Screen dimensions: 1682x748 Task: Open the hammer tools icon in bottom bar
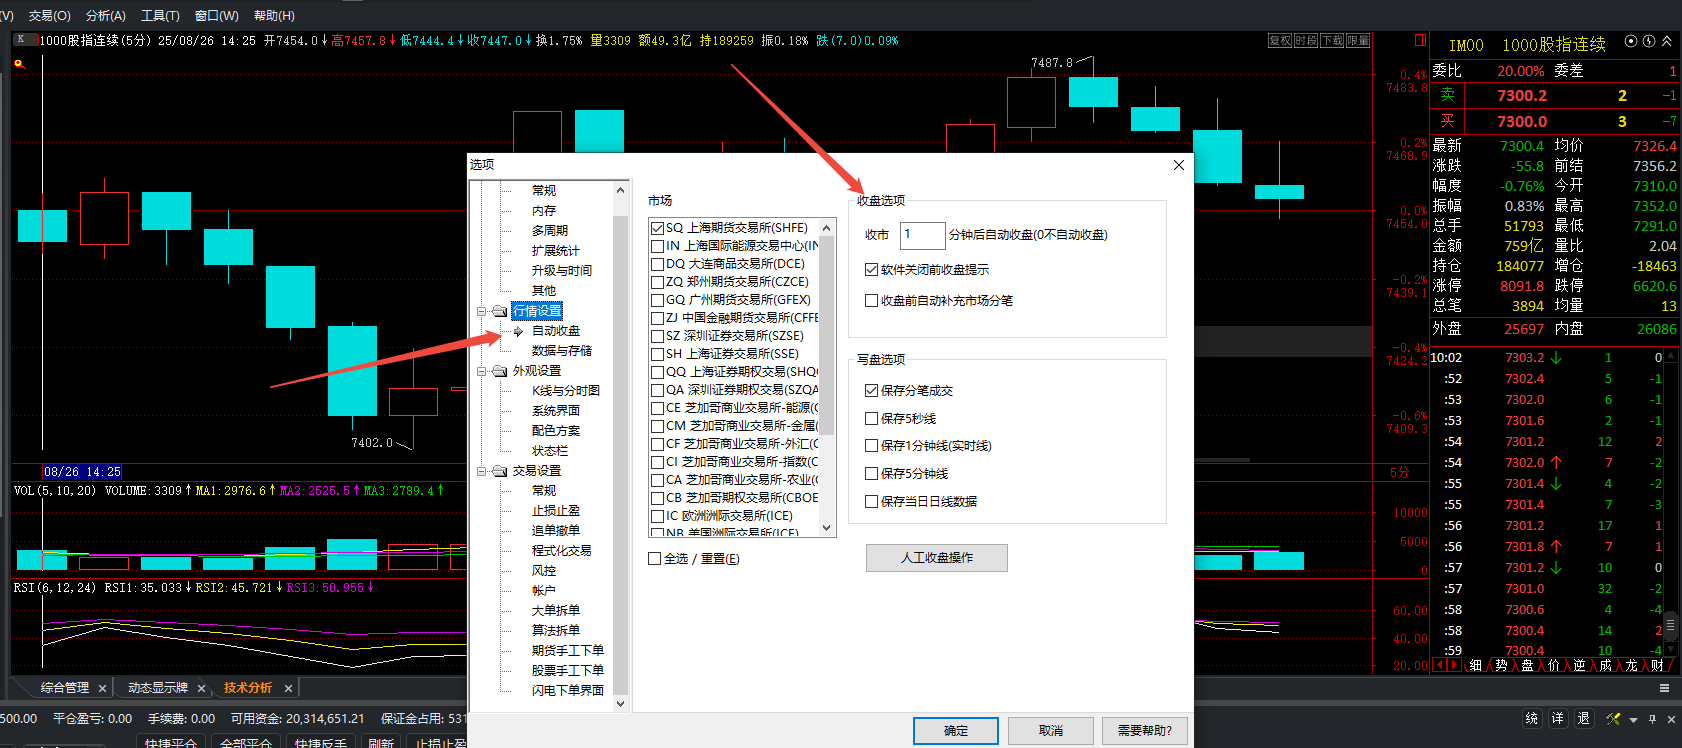pos(1612,719)
